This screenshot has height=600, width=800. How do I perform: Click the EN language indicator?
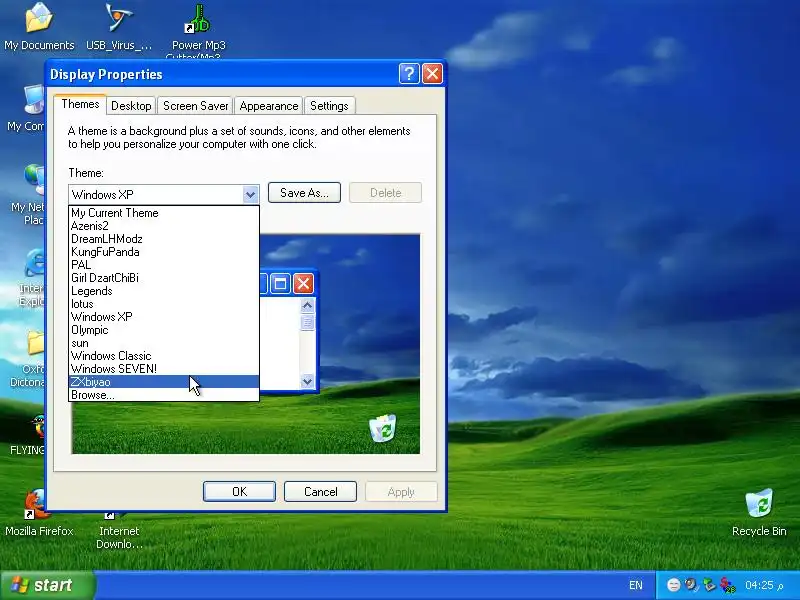point(636,585)
